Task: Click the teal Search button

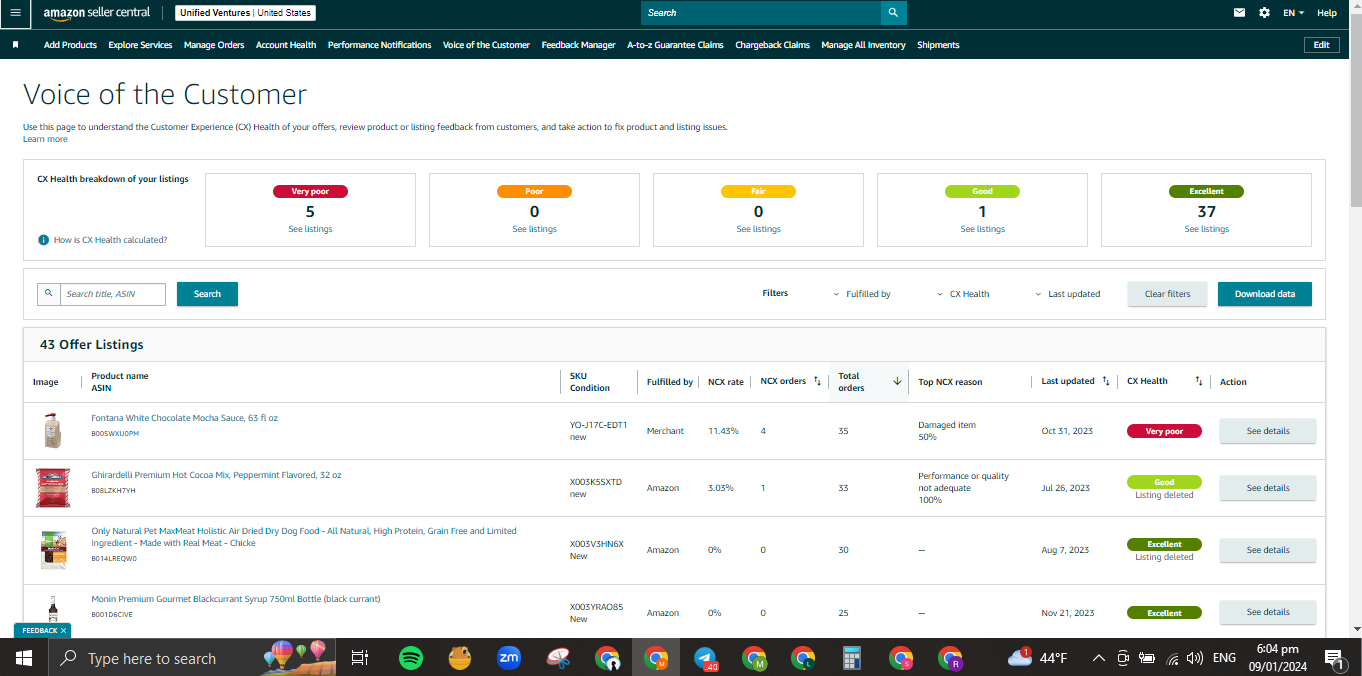Action: pos(207,294)
